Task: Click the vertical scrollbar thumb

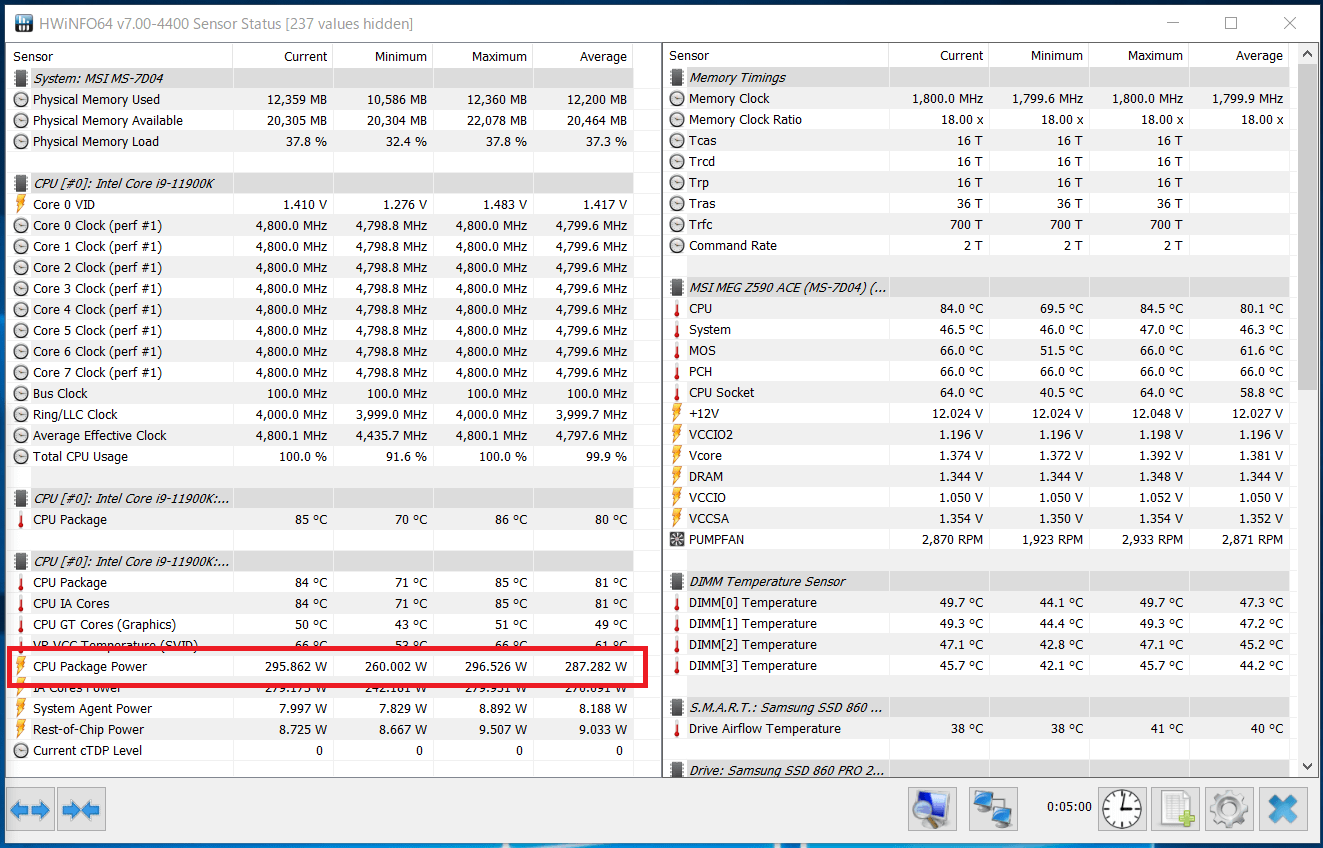Action: pos(1307,228)
